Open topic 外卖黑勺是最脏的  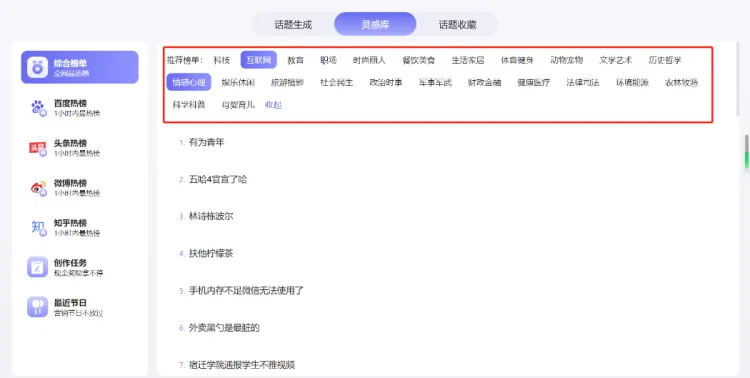coord(224,328)
